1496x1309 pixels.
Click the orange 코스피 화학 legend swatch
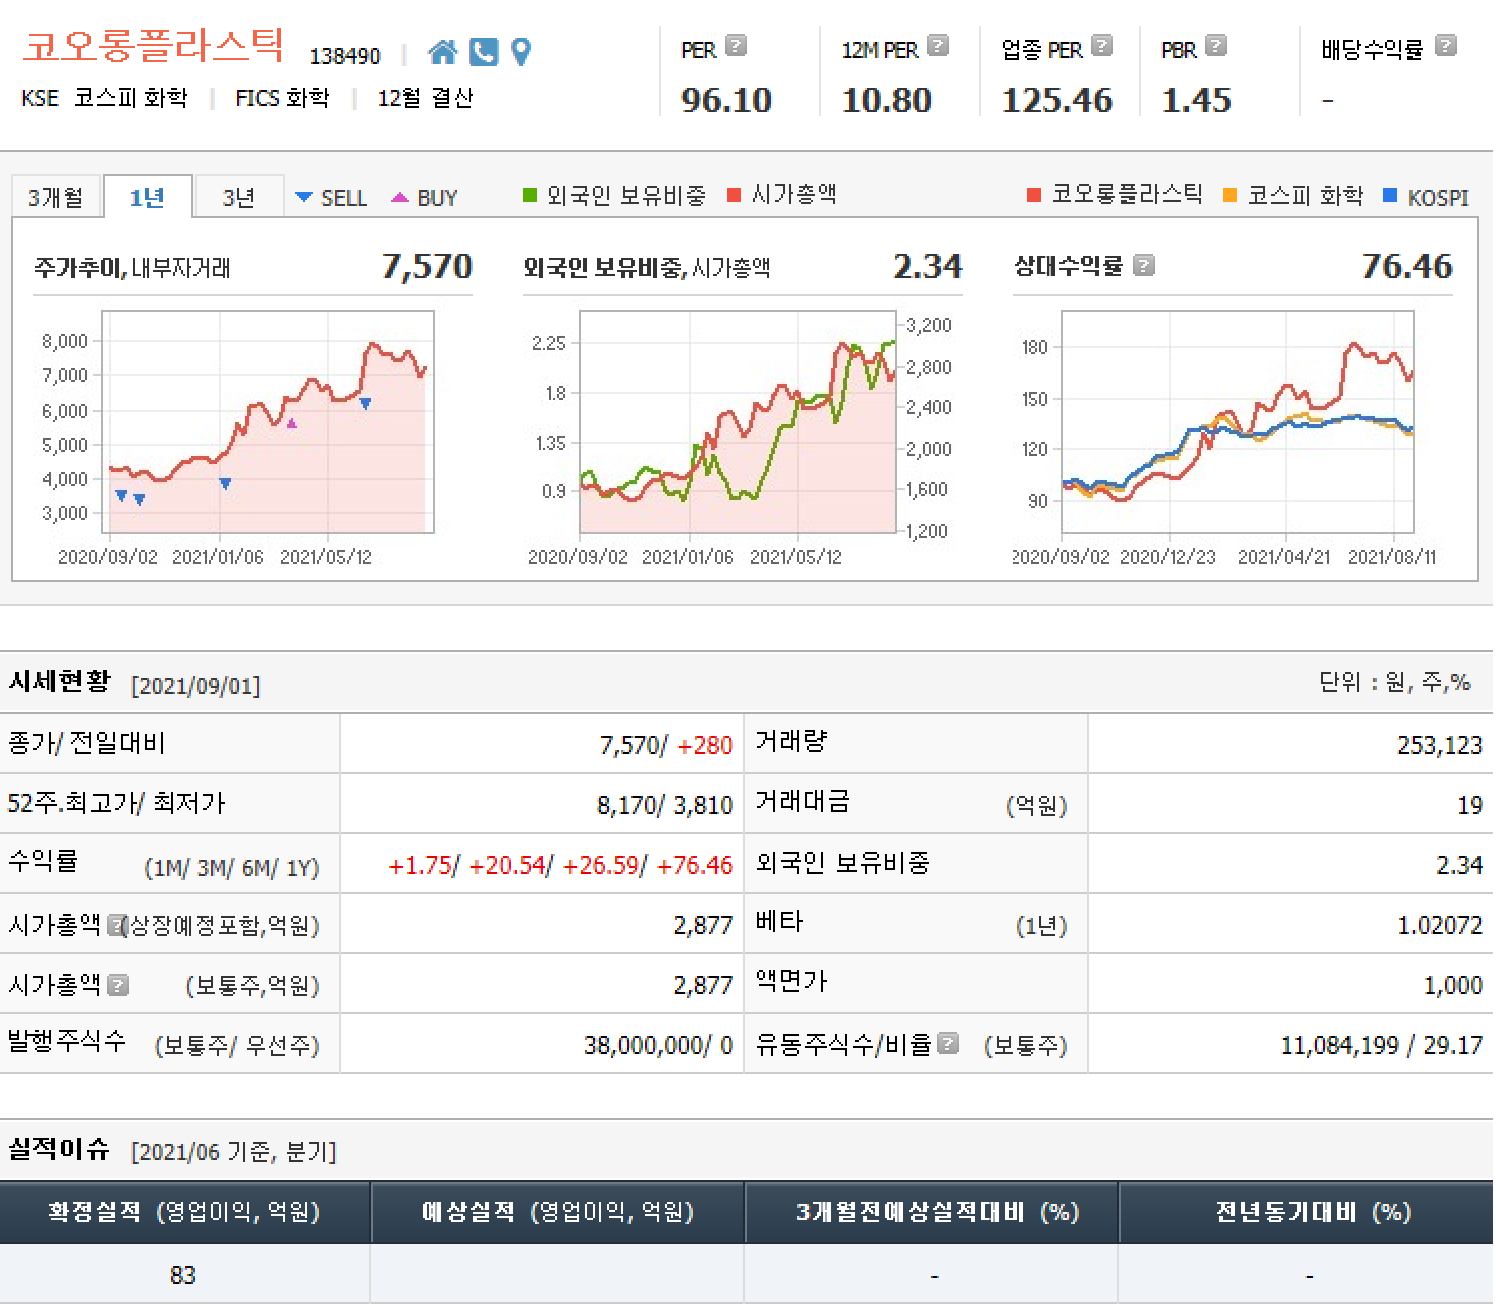click(1230, 195)
